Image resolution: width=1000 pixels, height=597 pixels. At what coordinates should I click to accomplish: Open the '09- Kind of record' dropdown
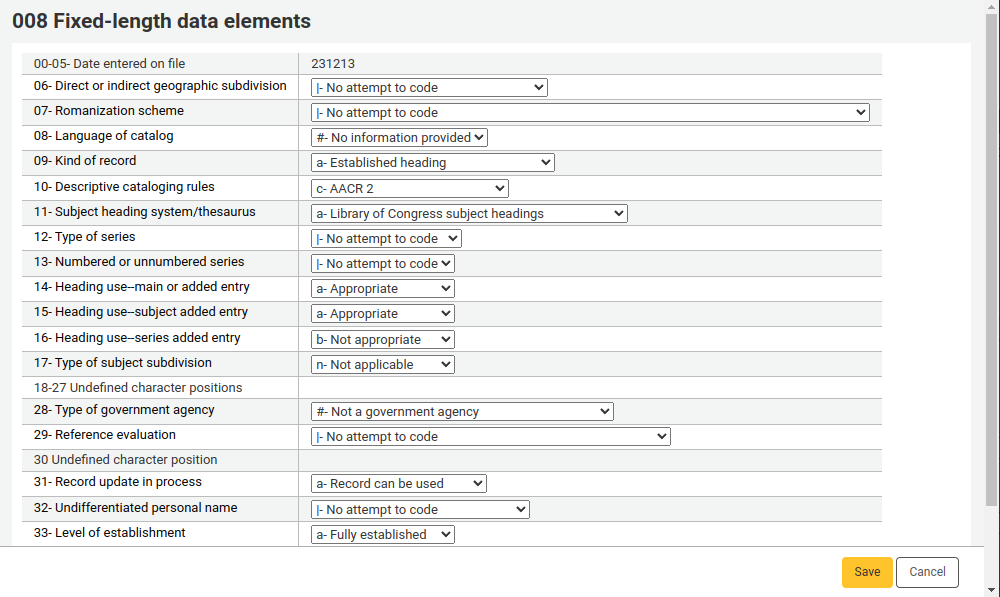[x=432, y=162]
